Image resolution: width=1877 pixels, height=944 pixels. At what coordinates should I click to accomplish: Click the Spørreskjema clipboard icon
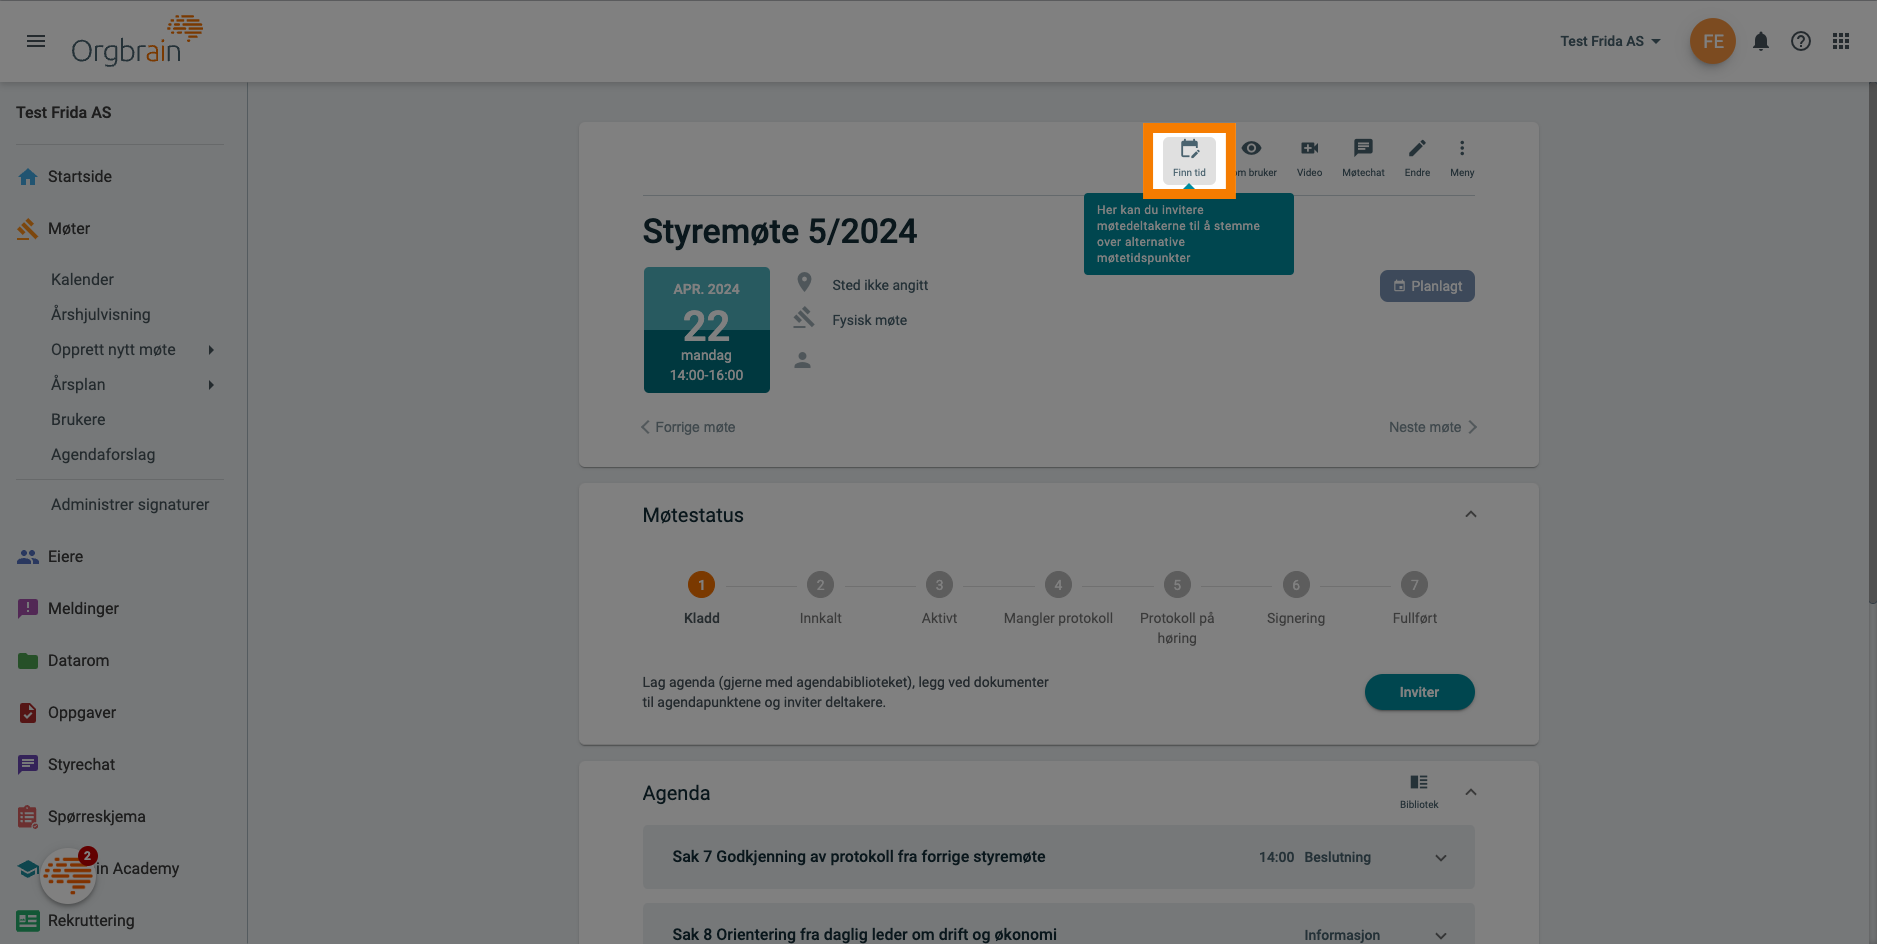(28, 816)
